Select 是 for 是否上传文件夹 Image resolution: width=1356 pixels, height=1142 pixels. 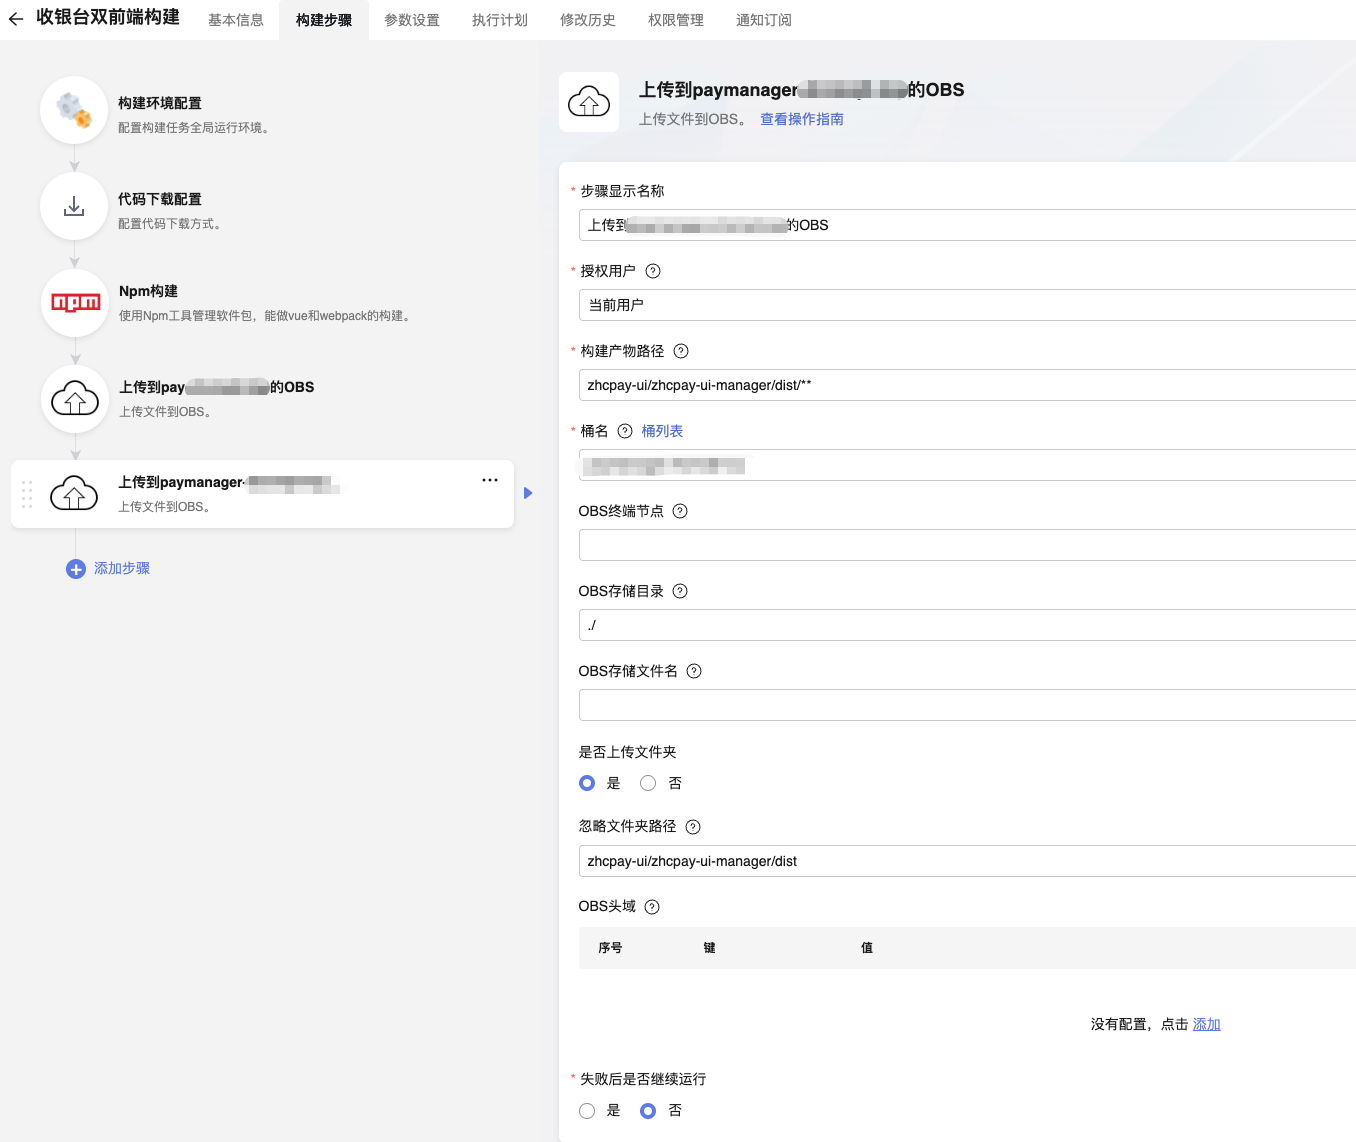pyautogui.click(x=587, y=783)
